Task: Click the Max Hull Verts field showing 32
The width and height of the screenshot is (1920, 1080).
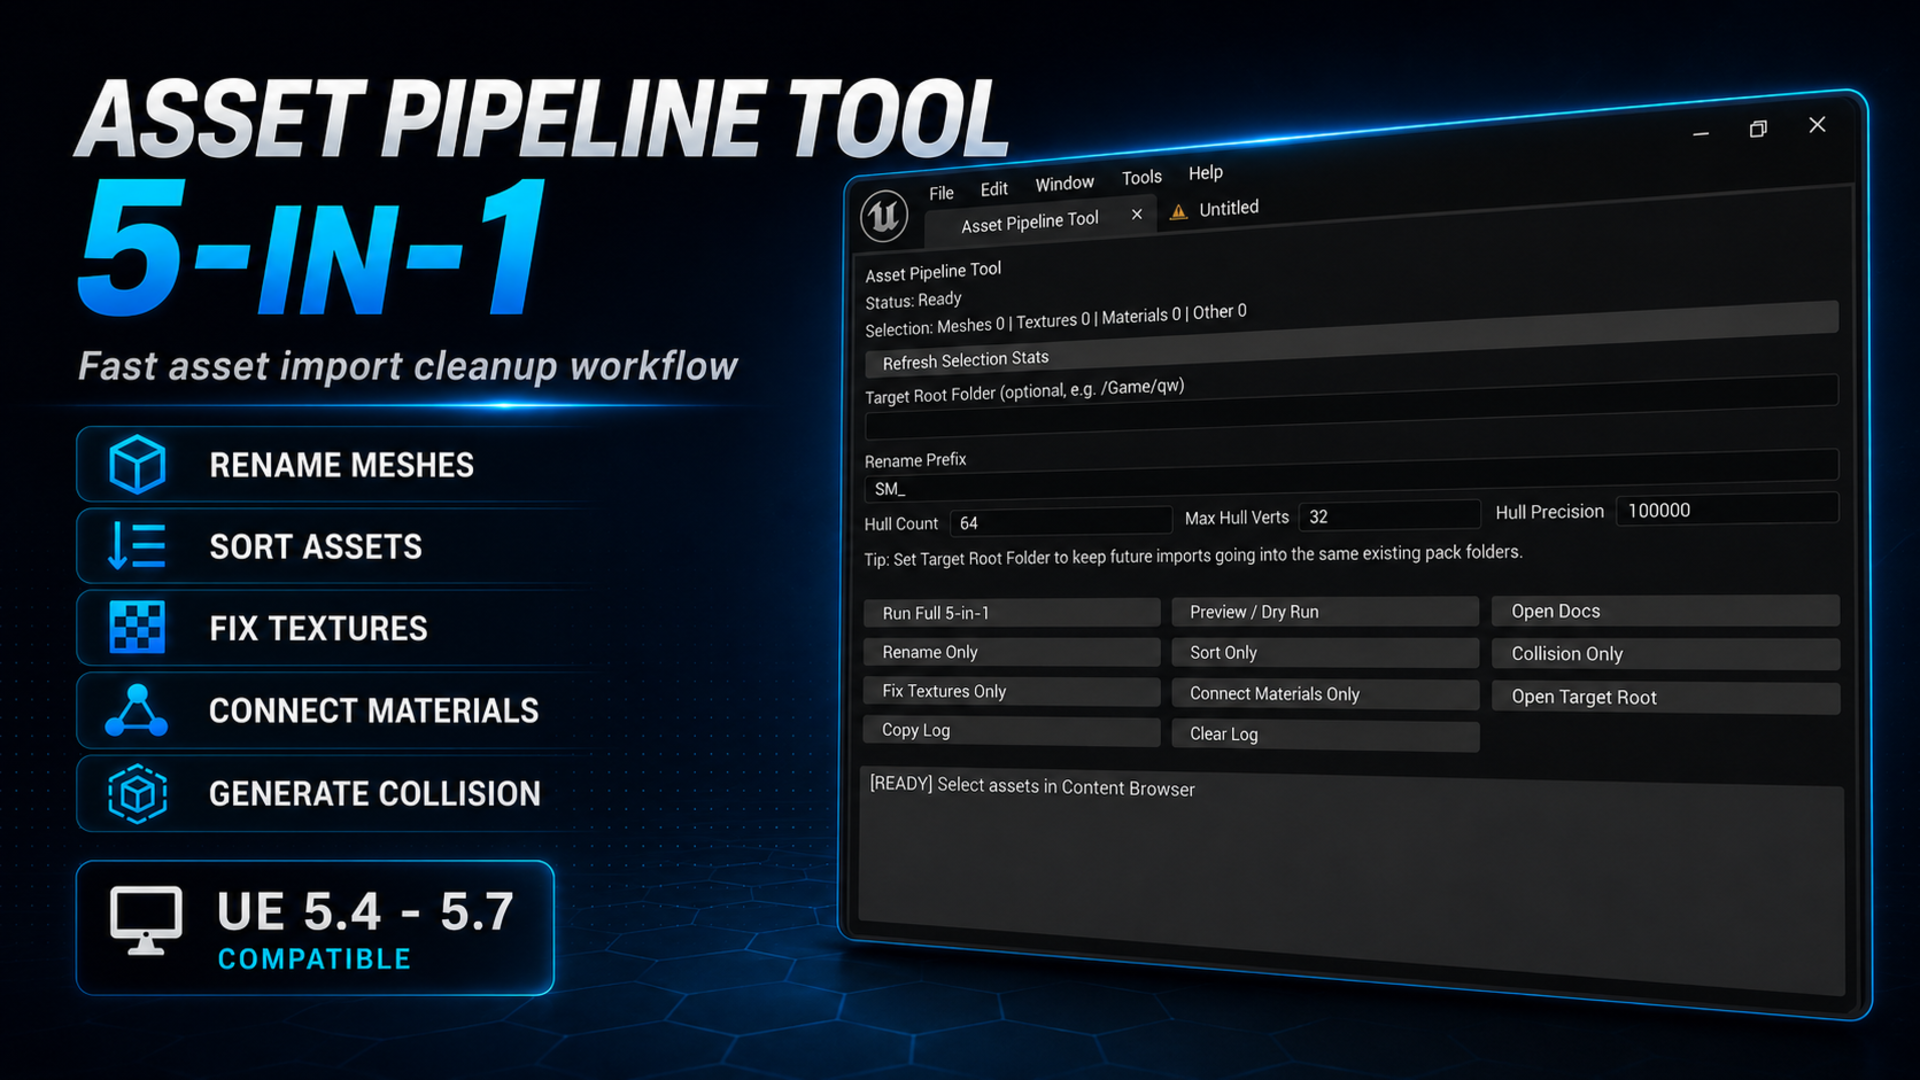Action: (x=1389, y=516)
